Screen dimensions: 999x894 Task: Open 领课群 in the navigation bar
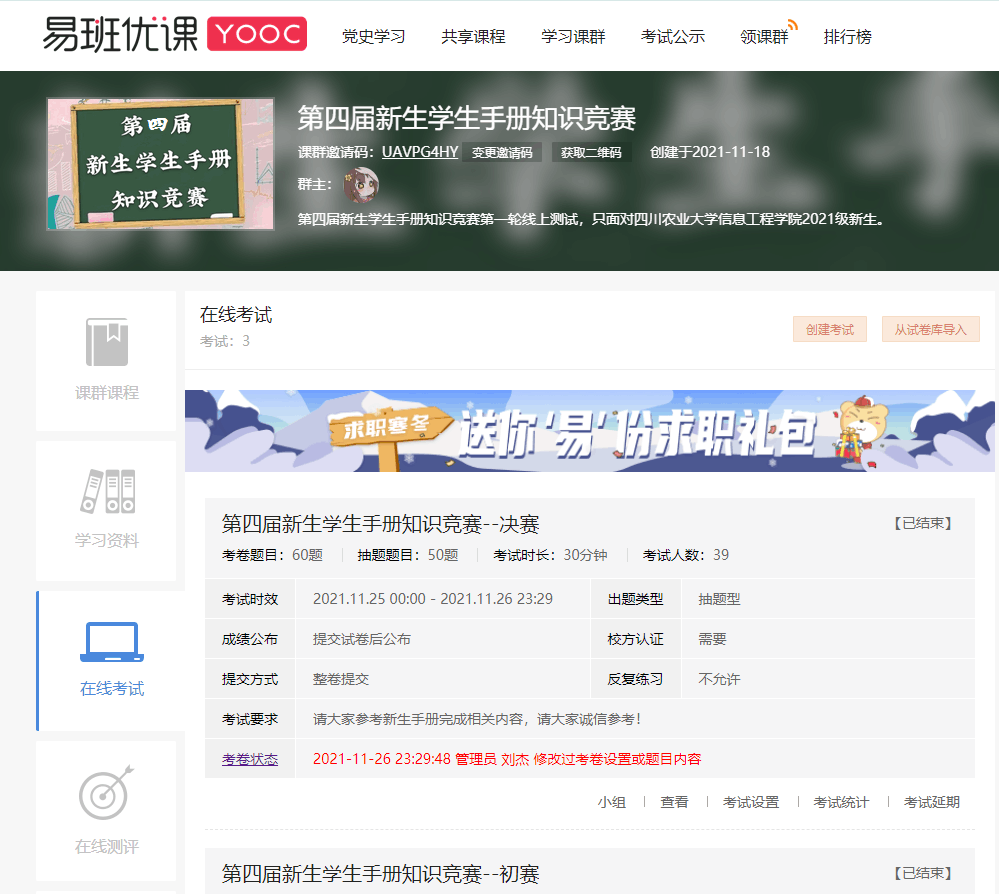coord(764,37)
